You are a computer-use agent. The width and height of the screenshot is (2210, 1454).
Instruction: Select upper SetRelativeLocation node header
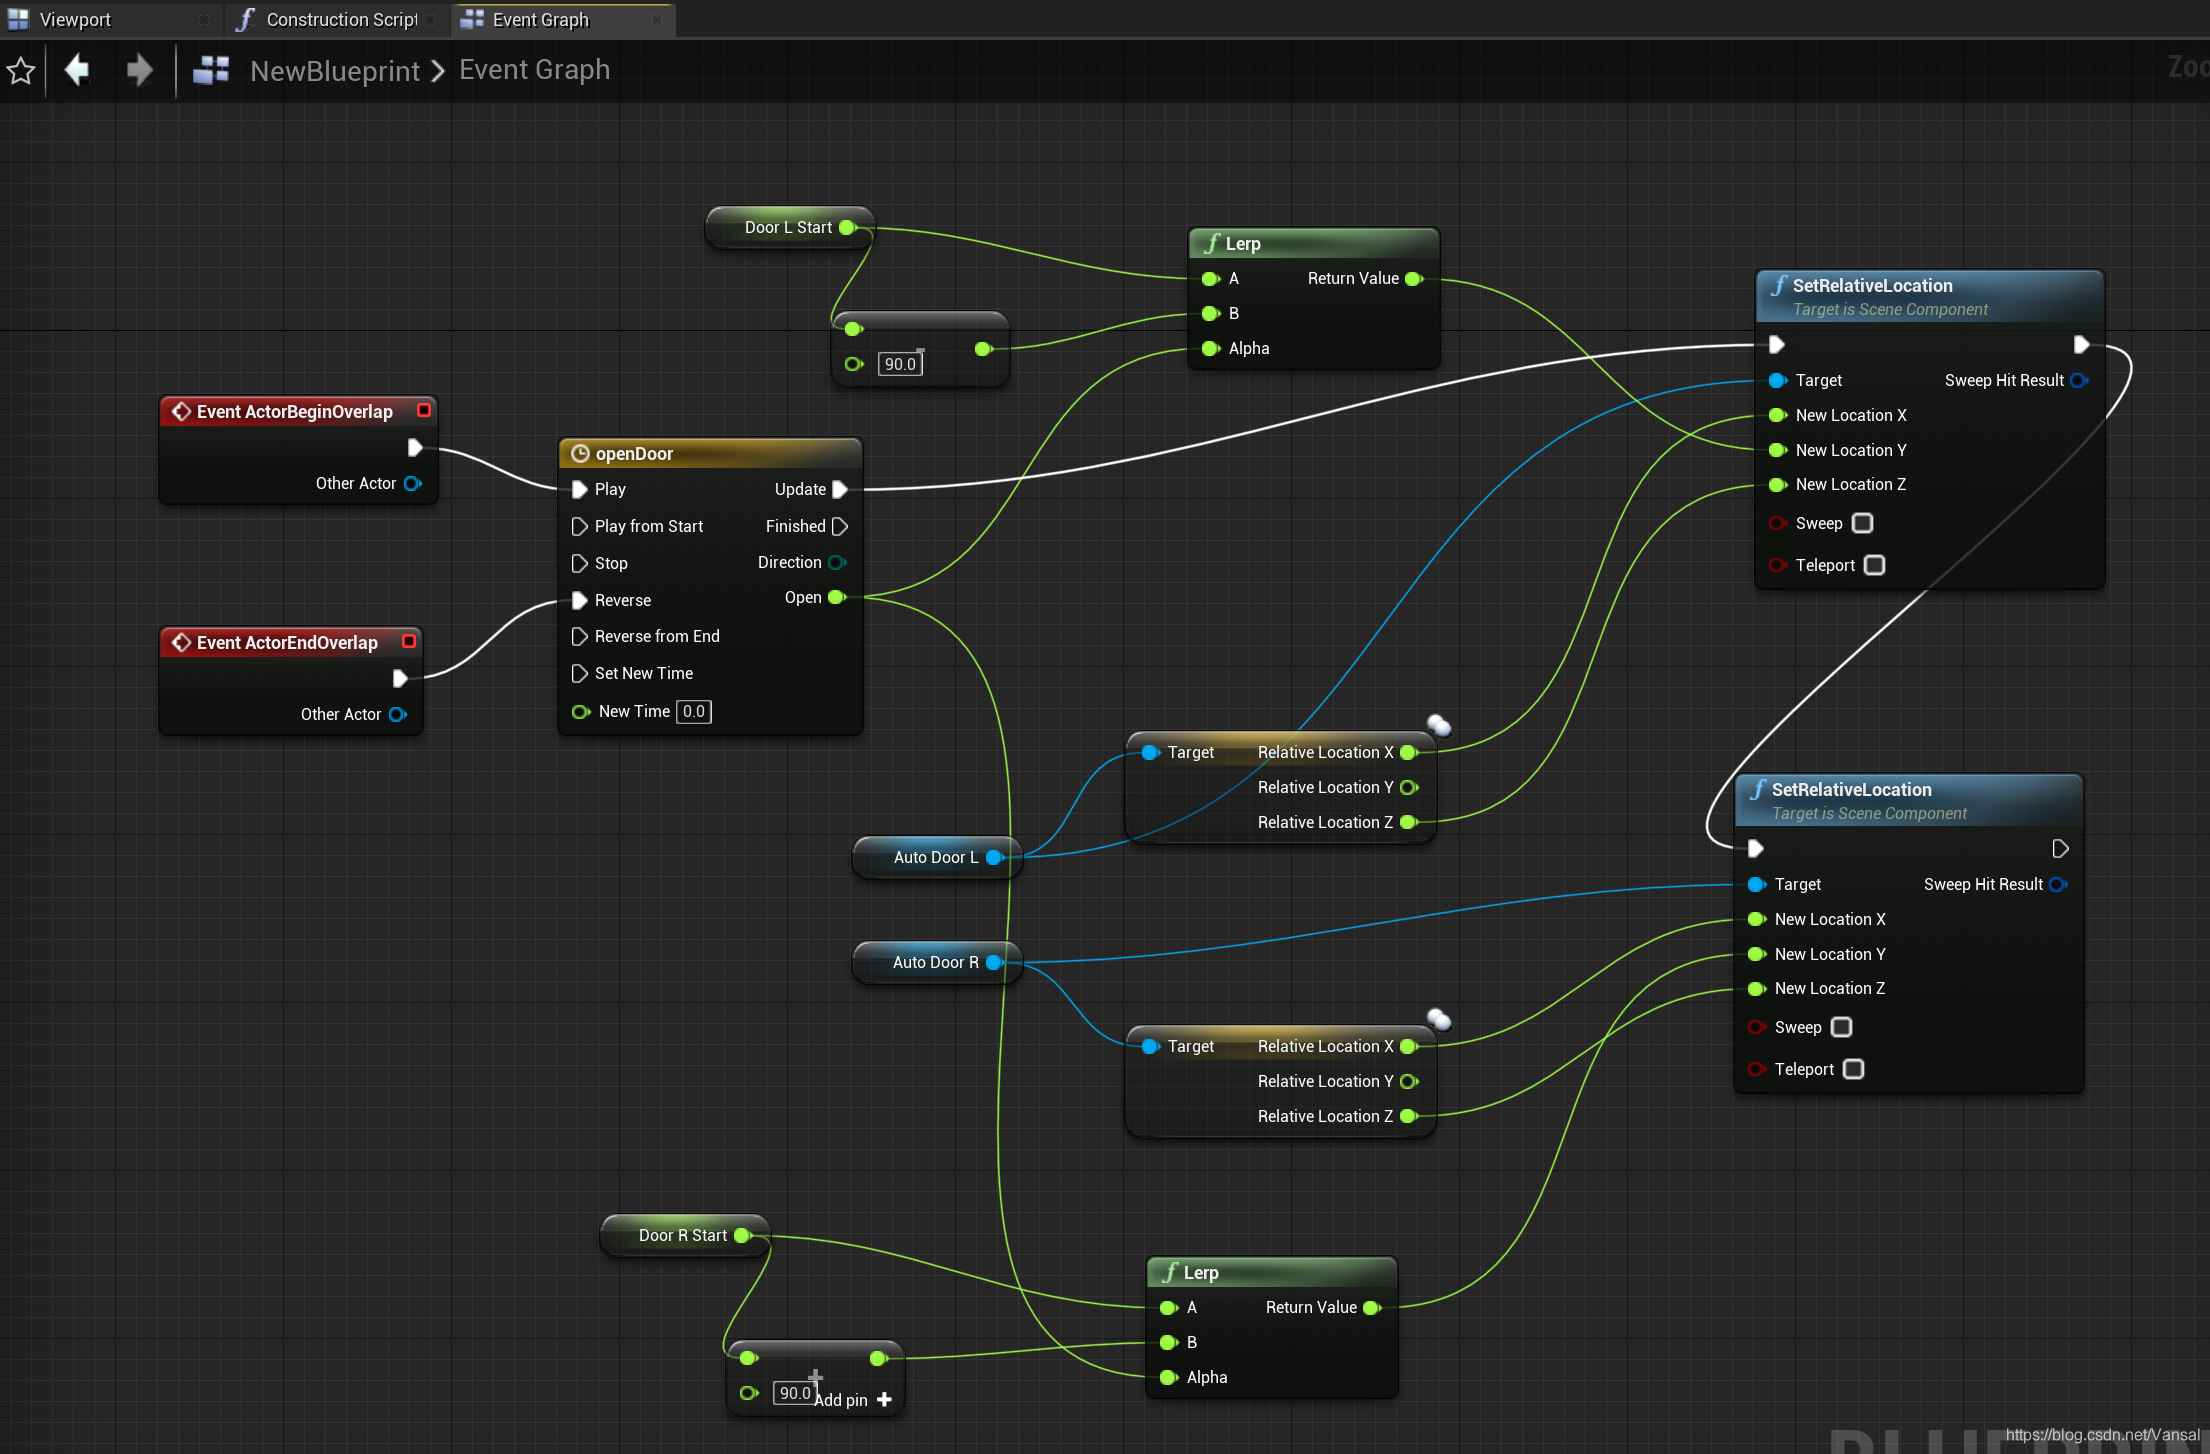1930,296
